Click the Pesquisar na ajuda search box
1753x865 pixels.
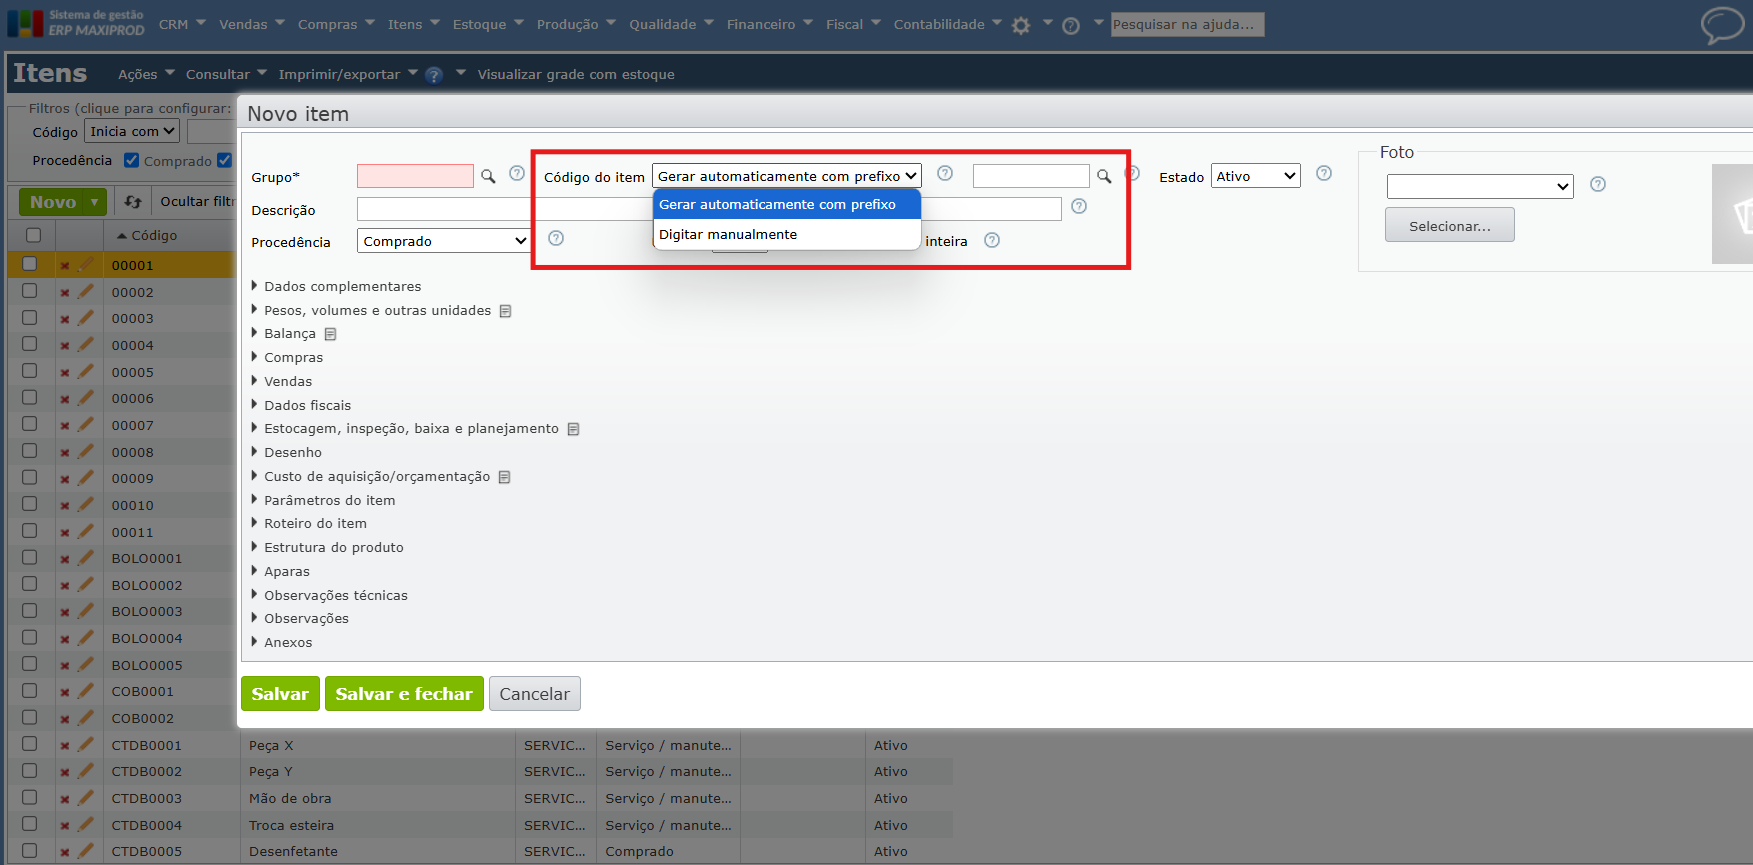click(x=1188, y=24)
